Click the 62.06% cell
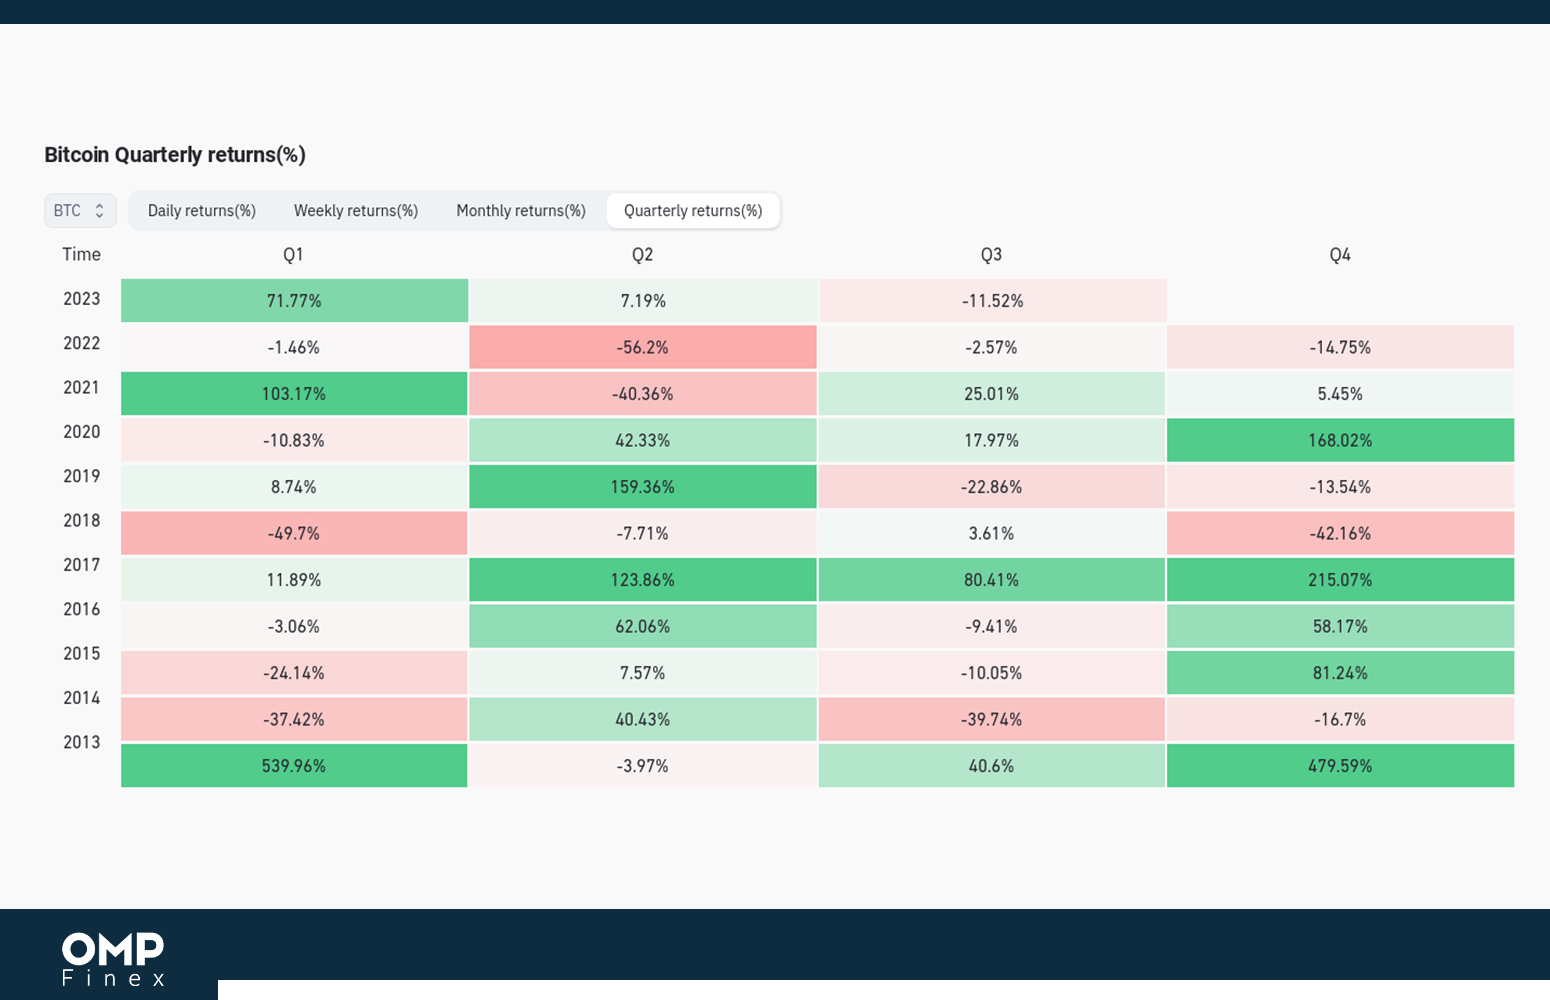Screen dimensions: 1550x1000 tap(643, 626)
